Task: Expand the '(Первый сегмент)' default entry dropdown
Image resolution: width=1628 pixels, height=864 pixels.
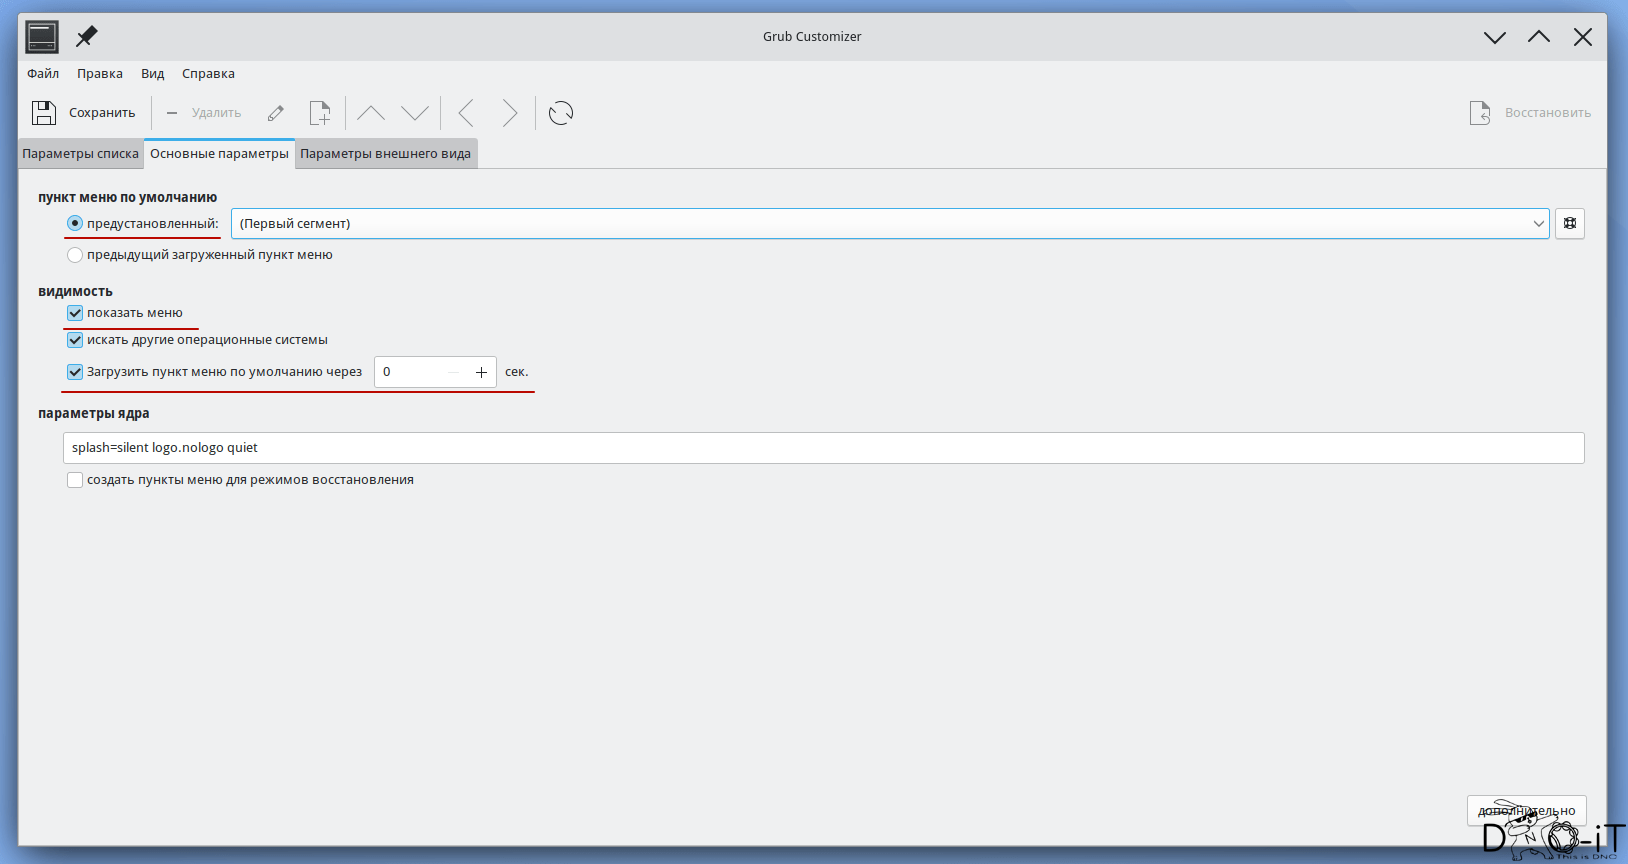Action: [889, 224]
